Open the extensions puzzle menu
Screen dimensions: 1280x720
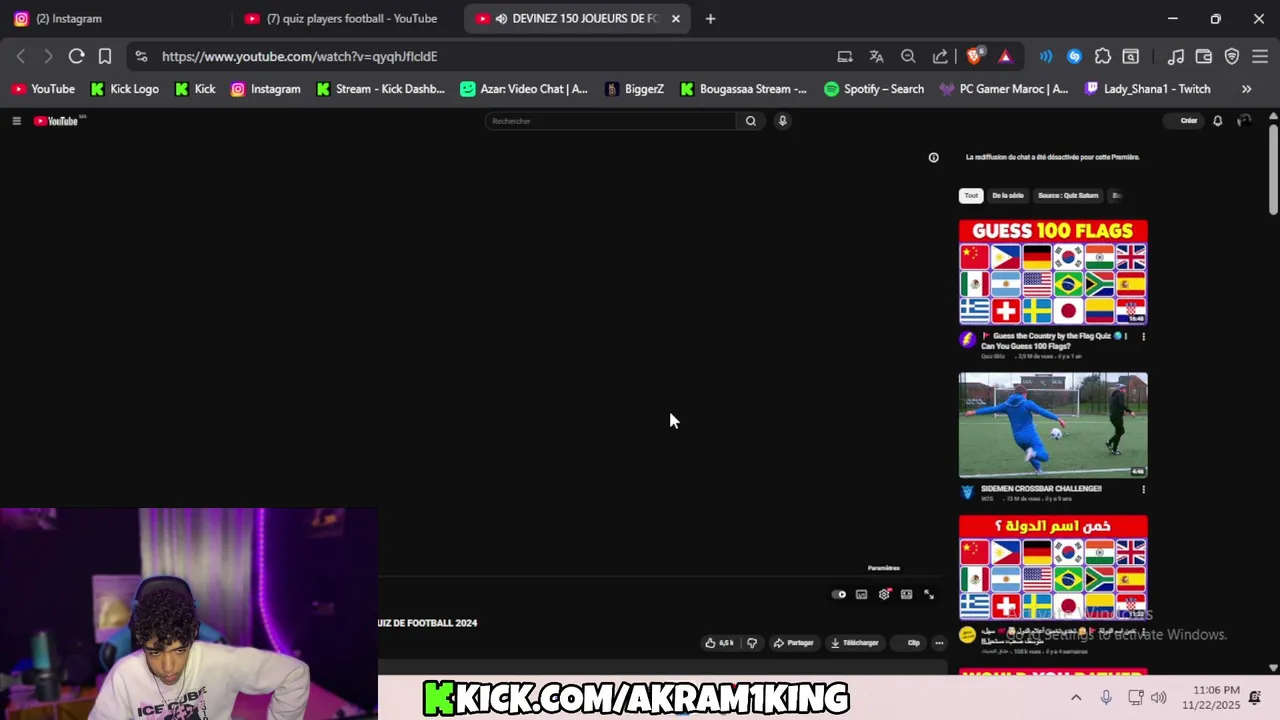pyautogui.click(x=1103, y=56)
